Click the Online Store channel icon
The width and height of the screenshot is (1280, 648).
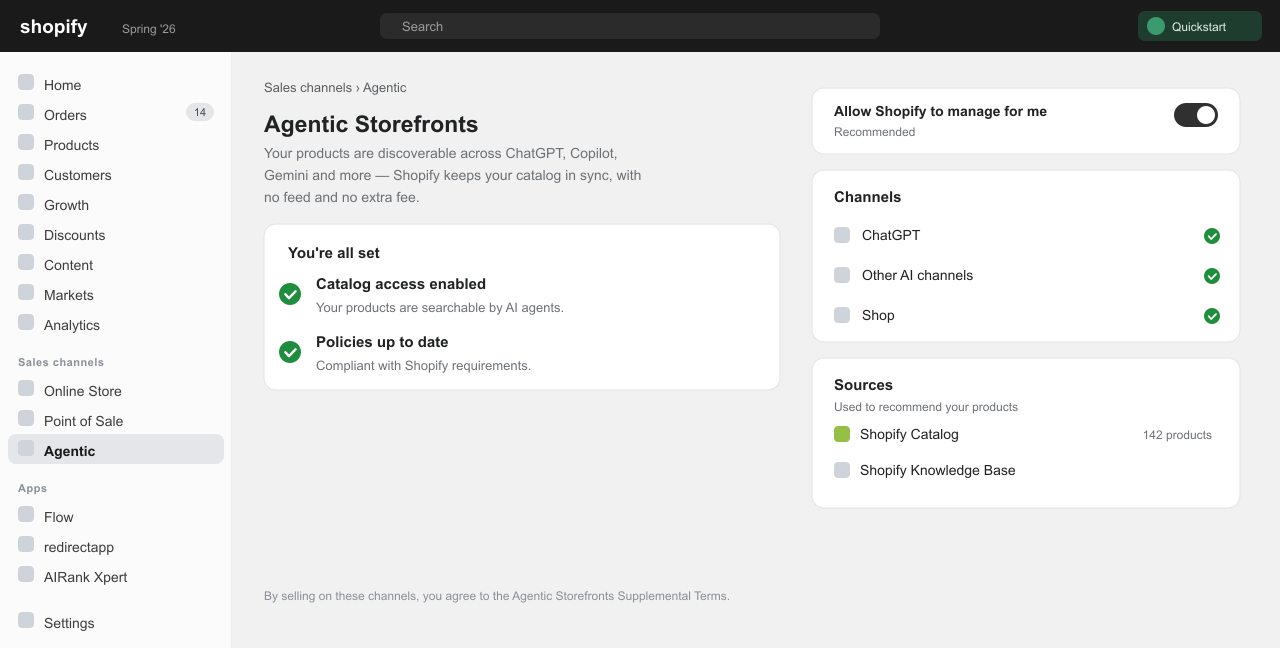coord(26,388)
